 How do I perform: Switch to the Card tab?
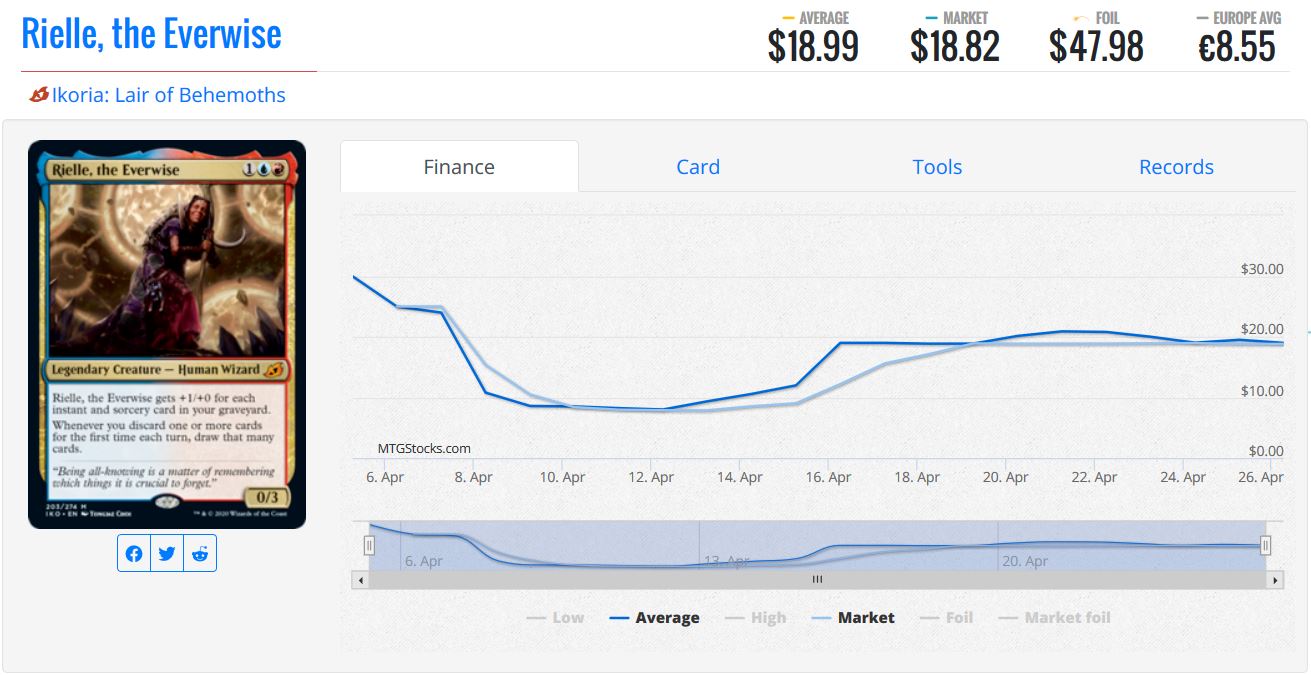(698, 167)
